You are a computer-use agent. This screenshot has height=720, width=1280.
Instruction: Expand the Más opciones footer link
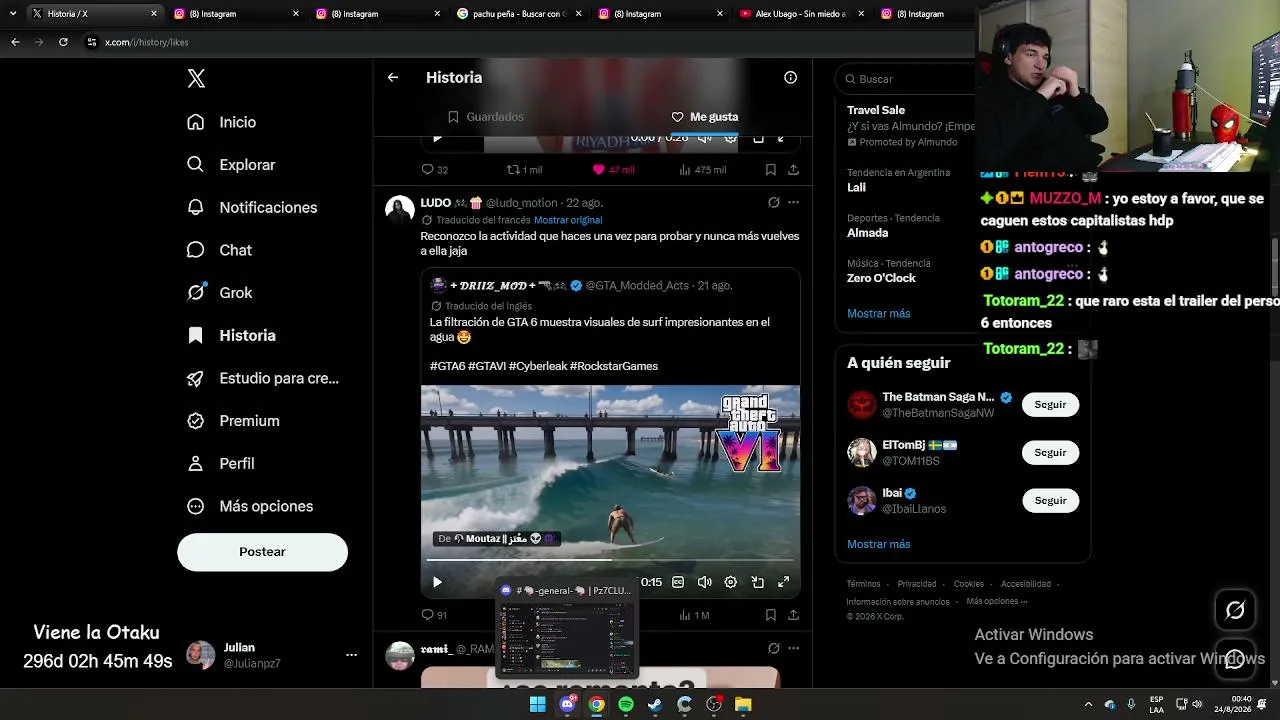point(997,602)
